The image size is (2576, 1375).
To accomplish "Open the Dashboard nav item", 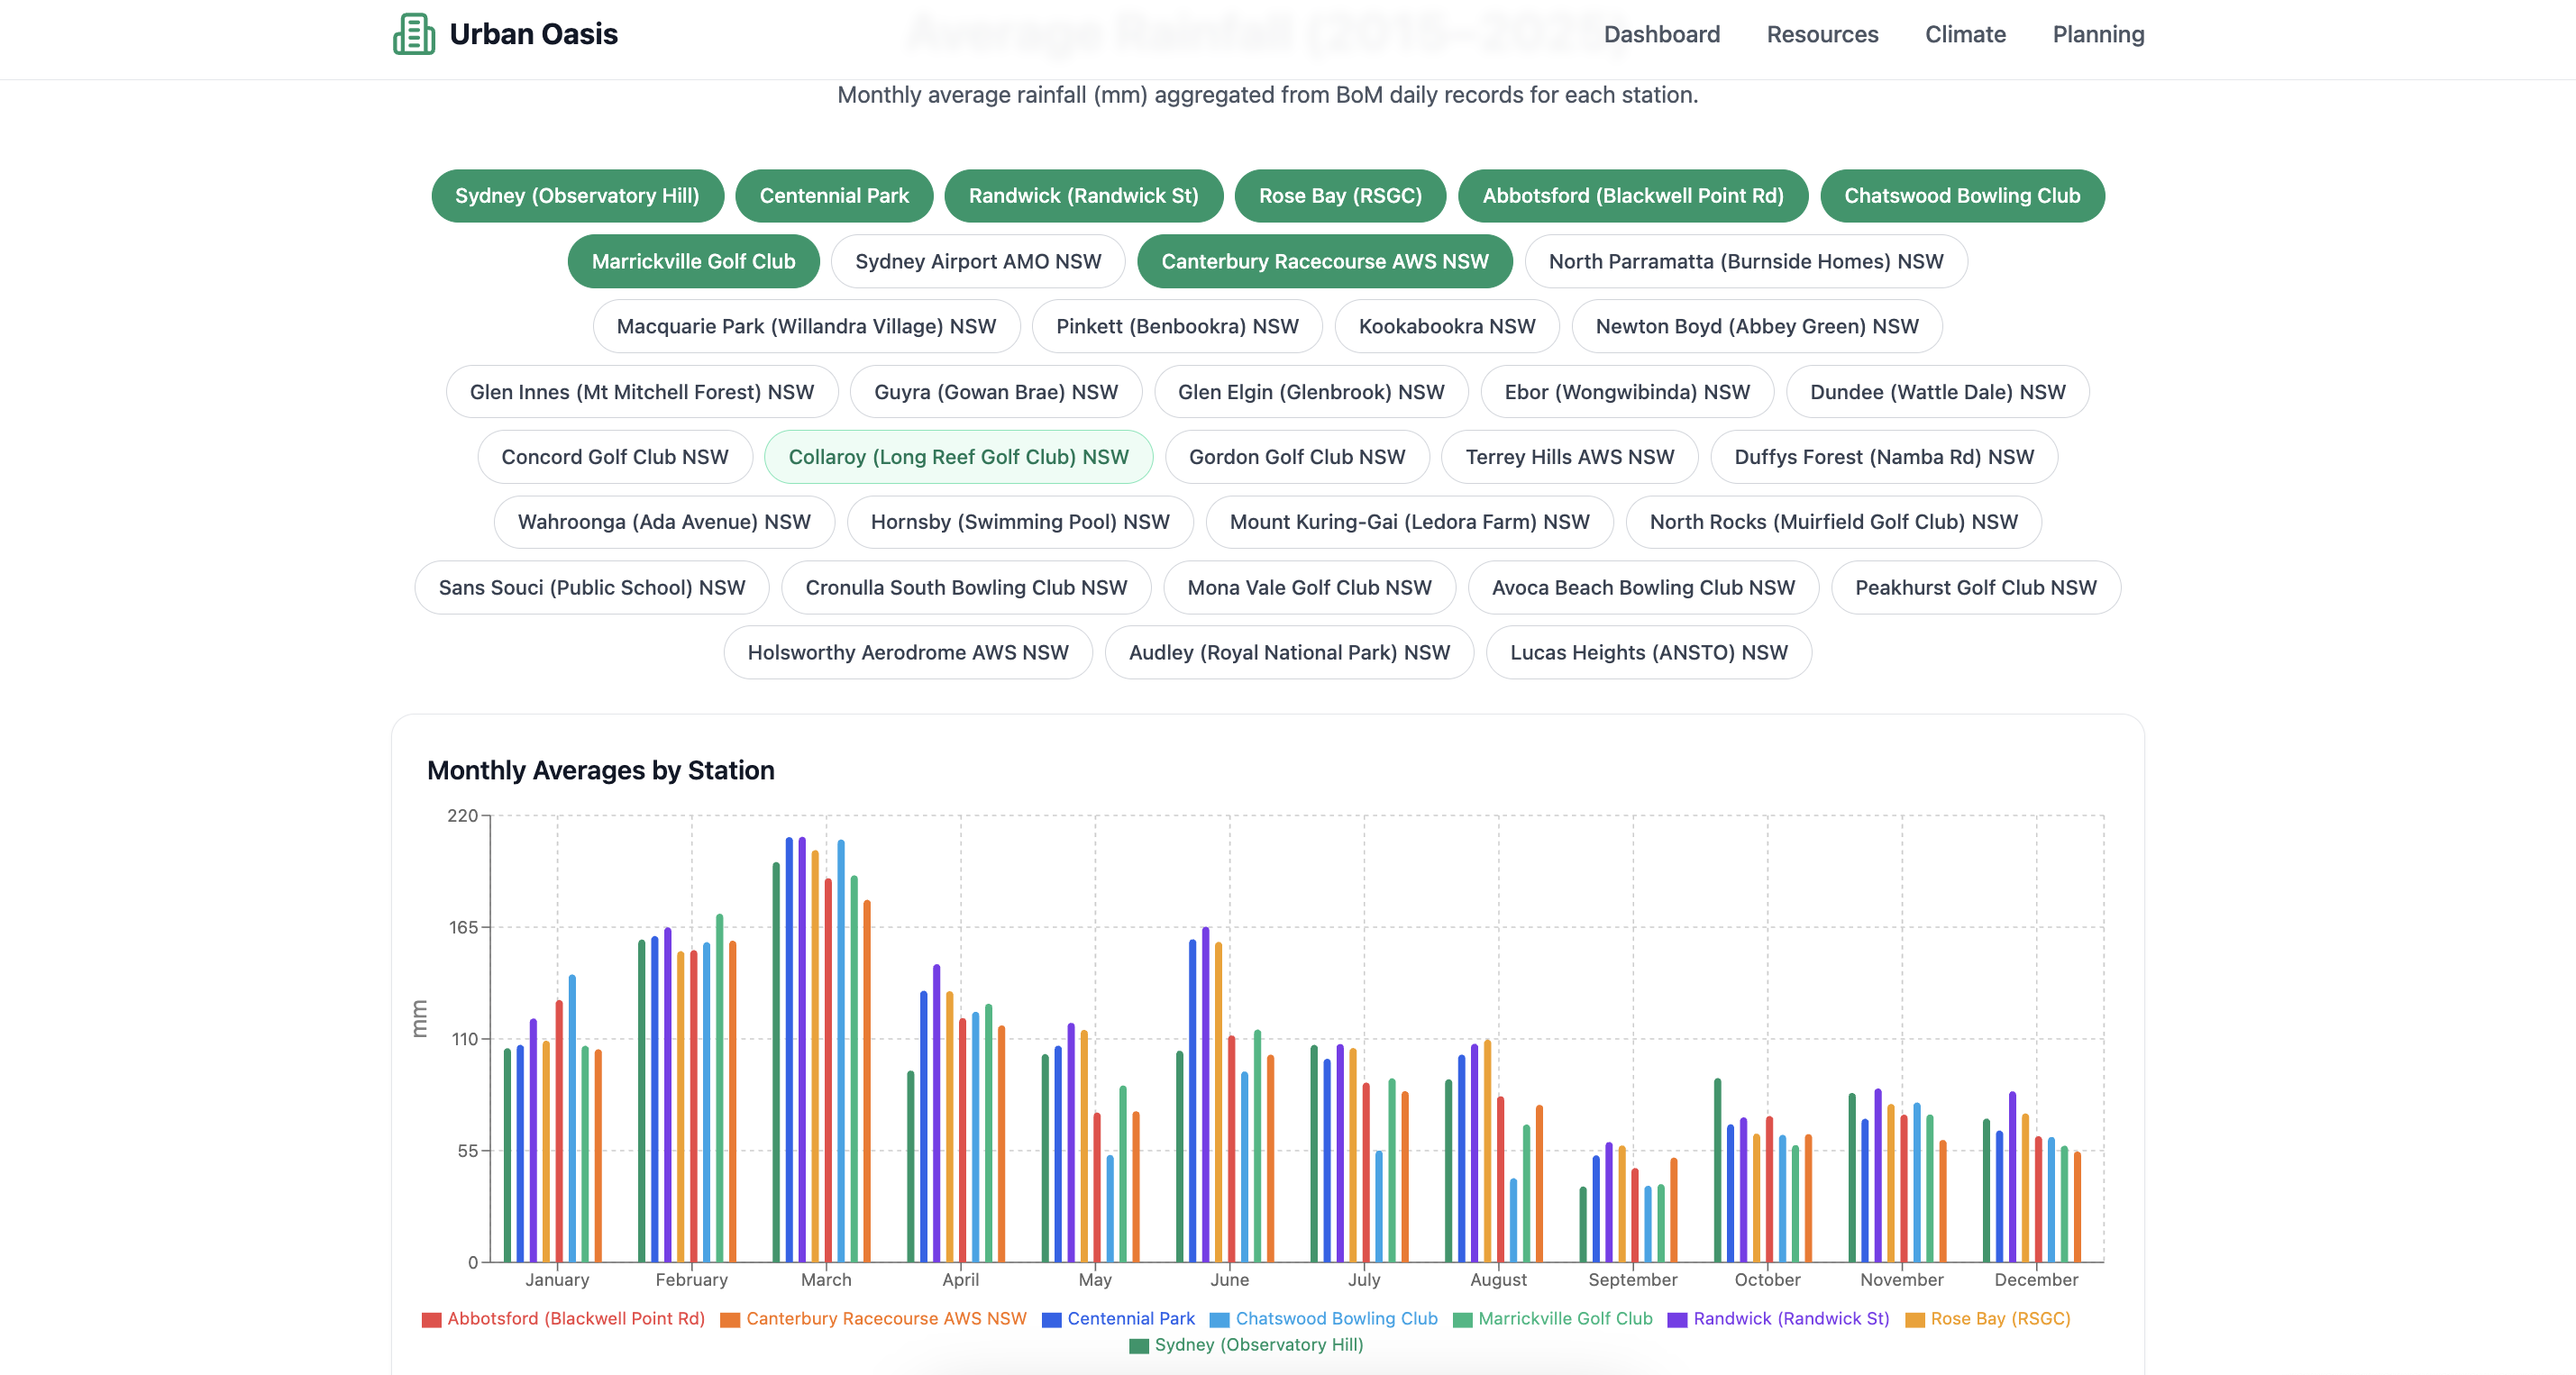I will point(1661,34).
